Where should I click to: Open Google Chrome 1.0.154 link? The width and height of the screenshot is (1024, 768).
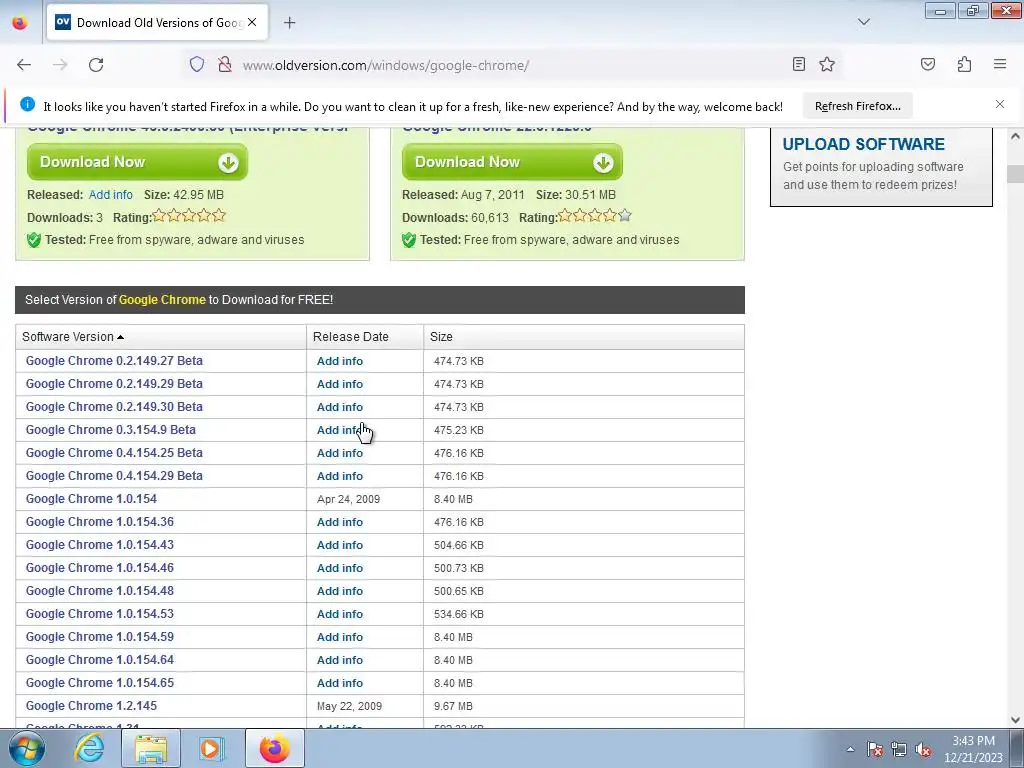(x=91, y=498)
